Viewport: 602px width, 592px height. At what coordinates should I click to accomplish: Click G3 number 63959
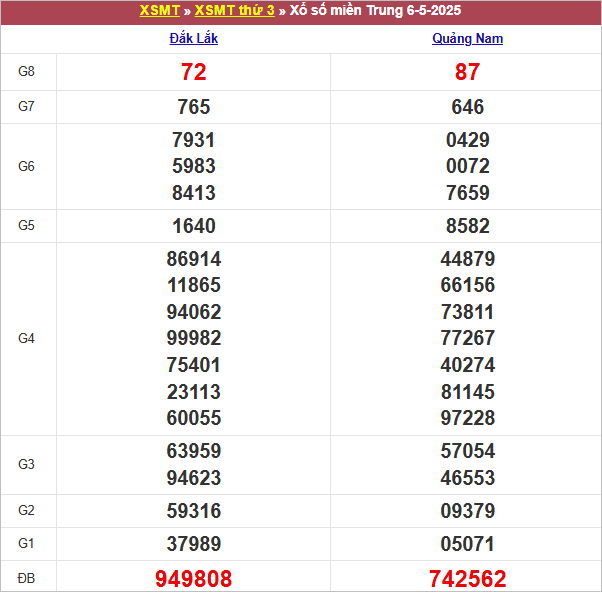(194, 451)
